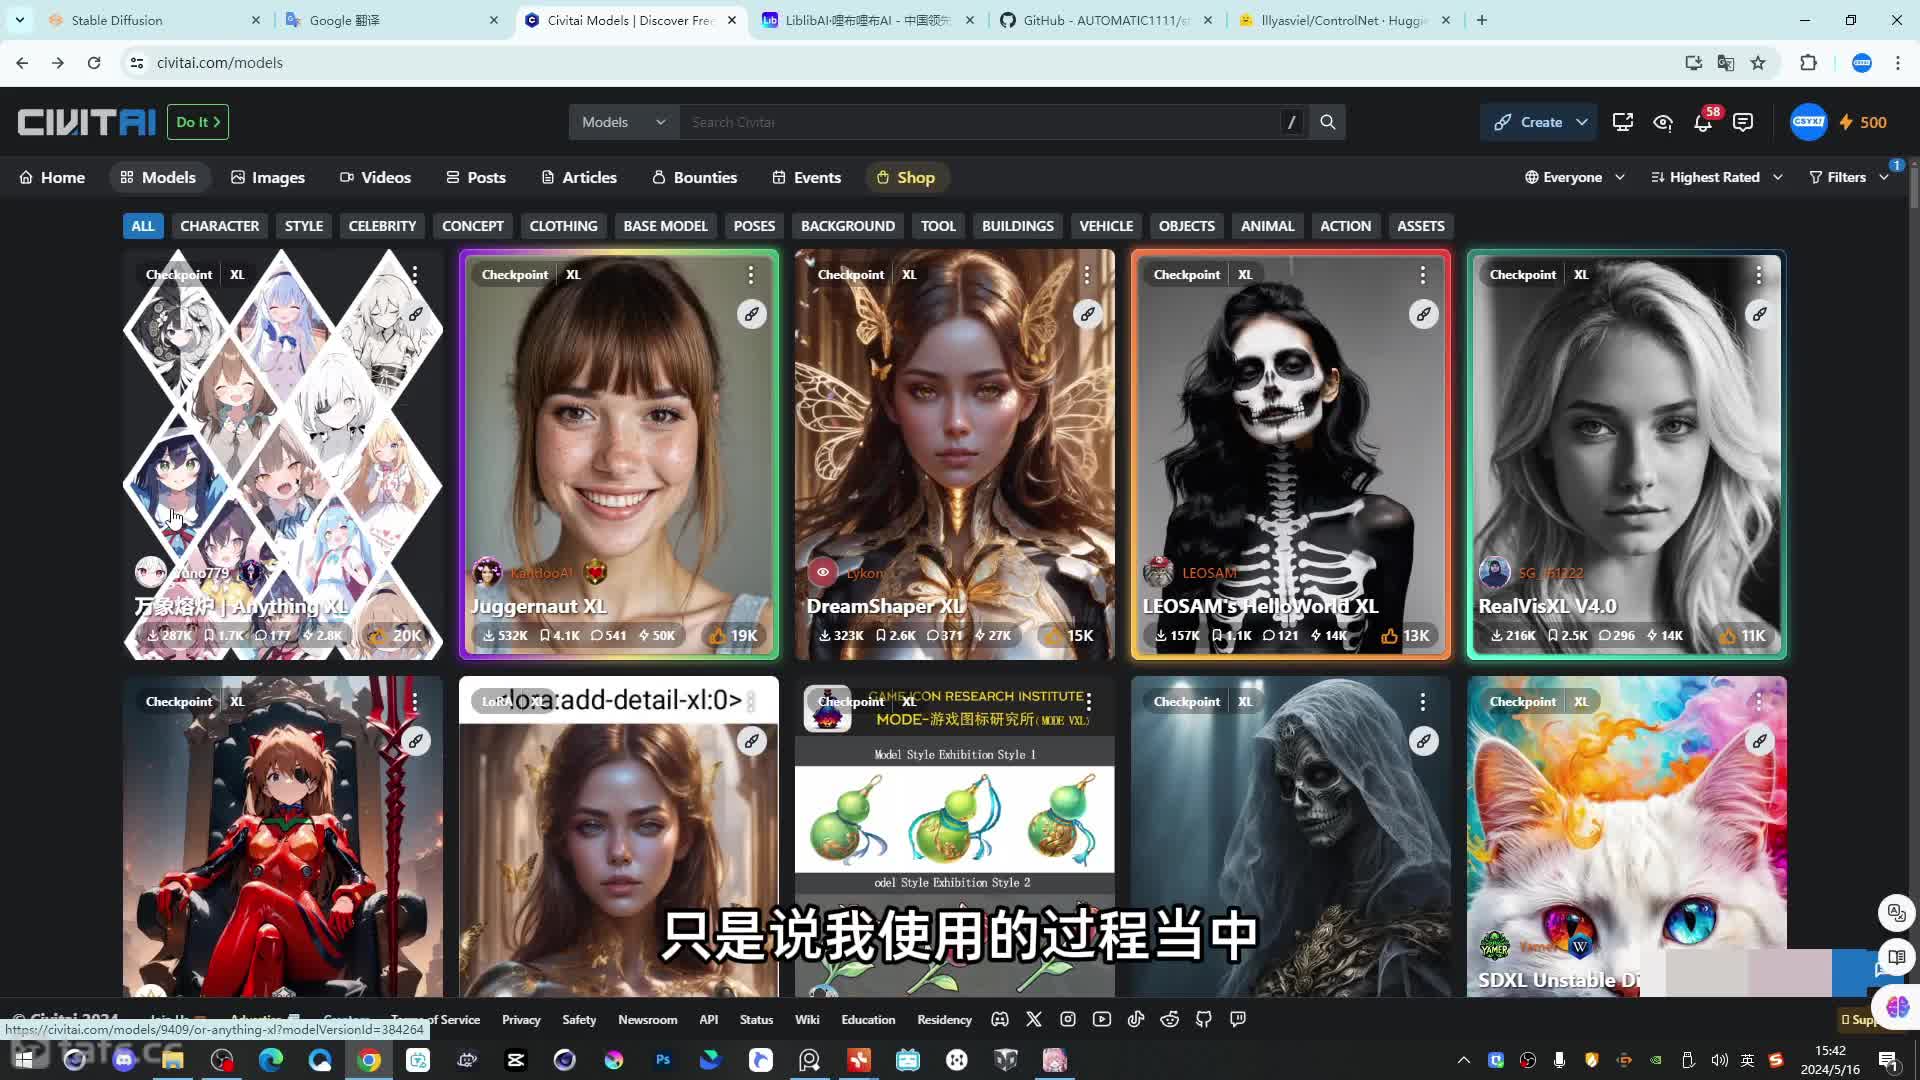
Task: Click the browser address bar URL
Action: pyautogui.click(x=220, y=63)
